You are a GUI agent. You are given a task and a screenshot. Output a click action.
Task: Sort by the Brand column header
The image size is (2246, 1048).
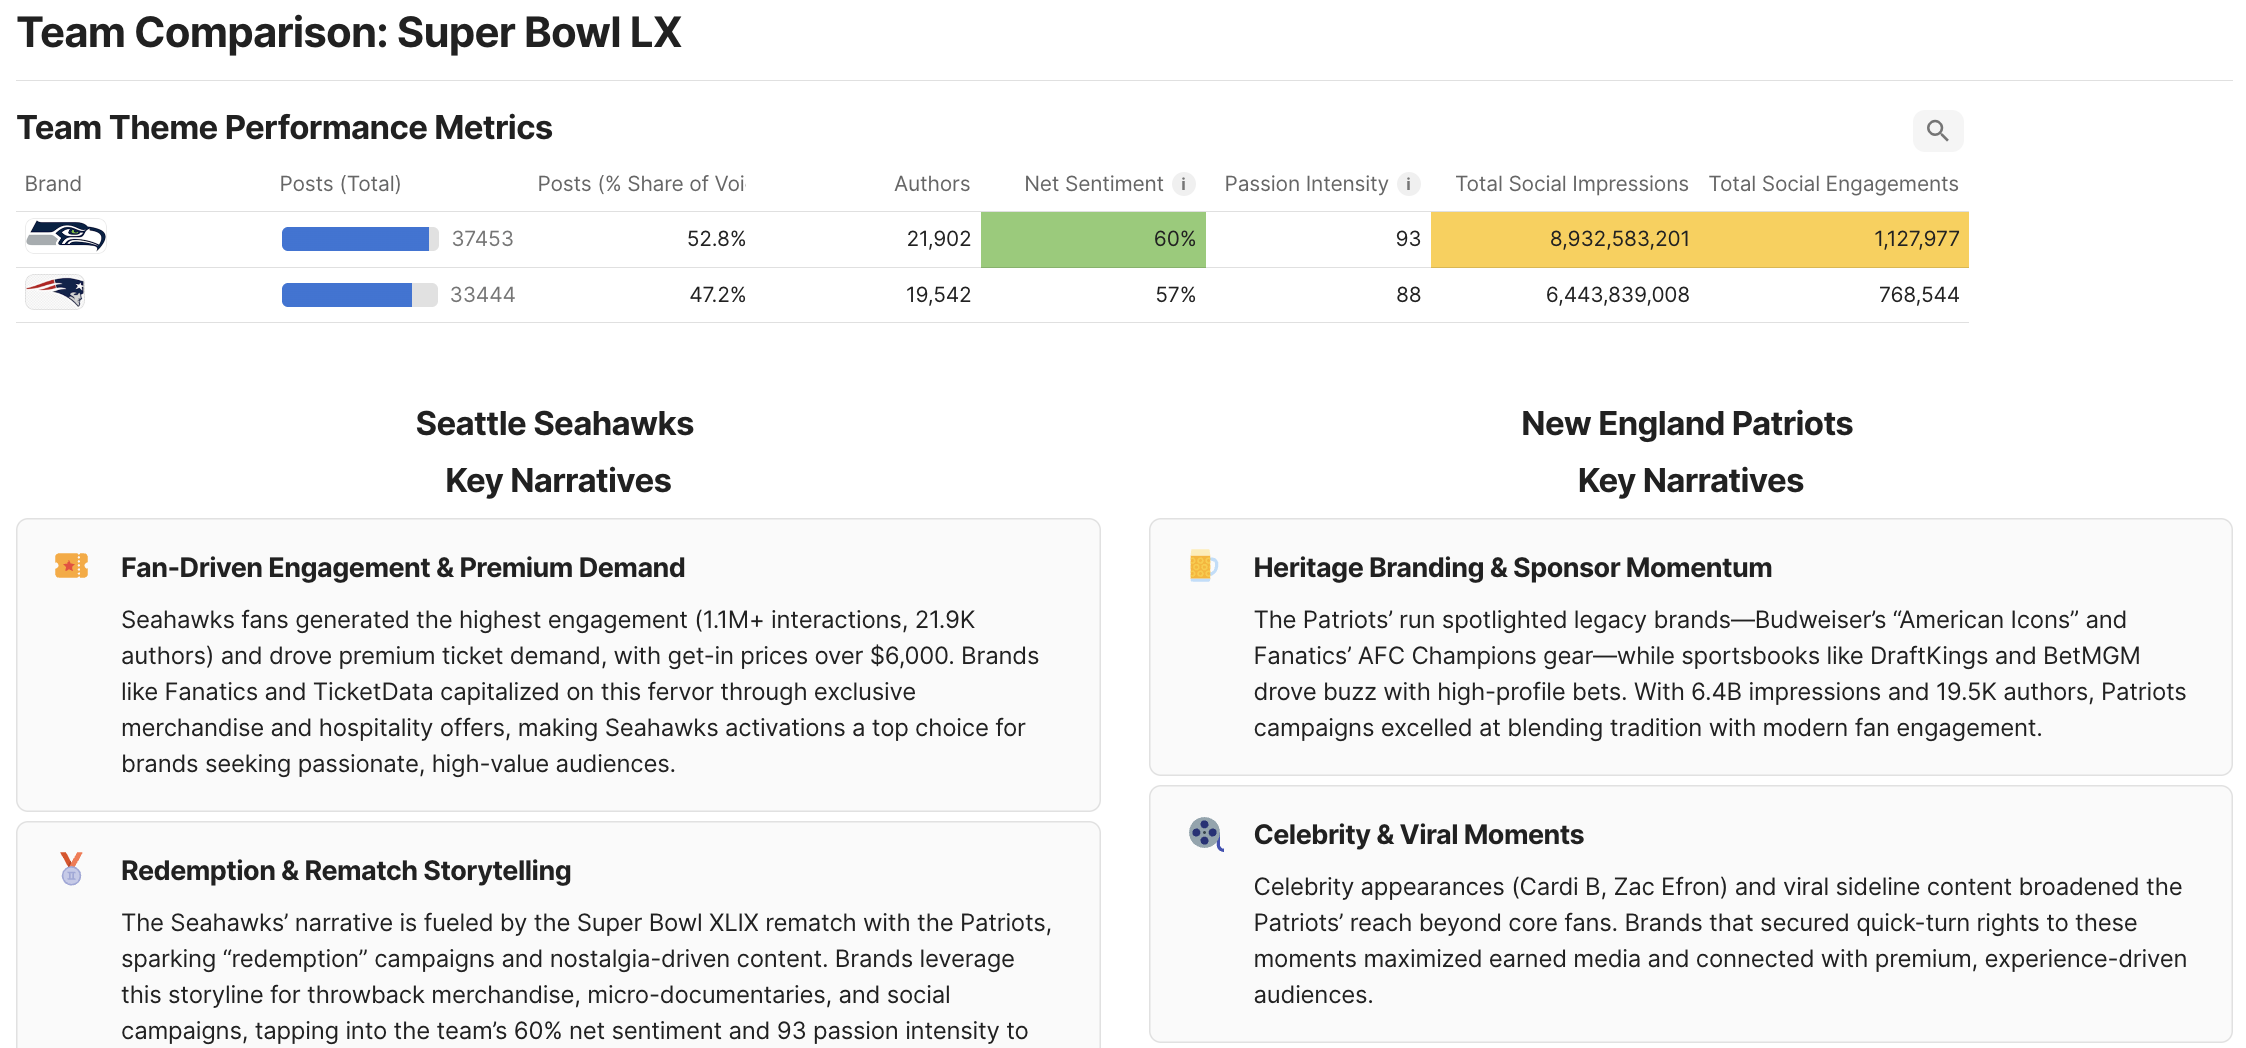click(x=53, y=184)
